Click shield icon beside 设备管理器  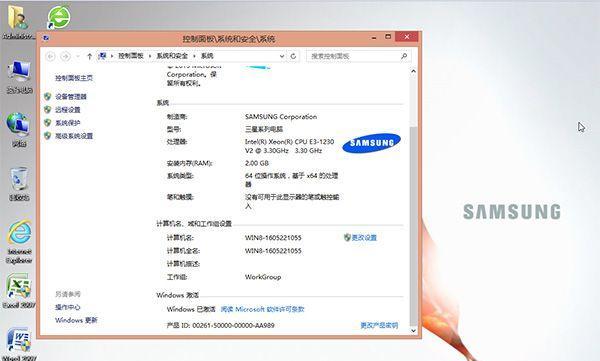(x=47, y=96)
